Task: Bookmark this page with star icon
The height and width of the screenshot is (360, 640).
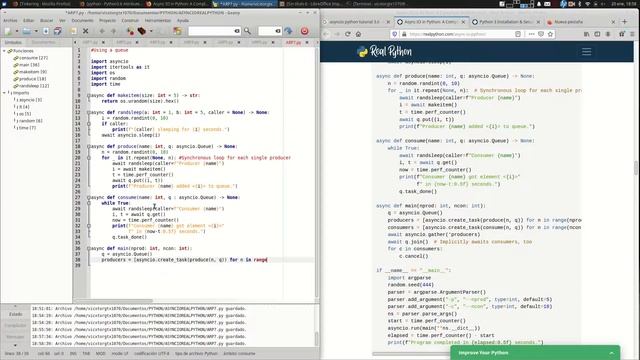Action: click(550, 34)
